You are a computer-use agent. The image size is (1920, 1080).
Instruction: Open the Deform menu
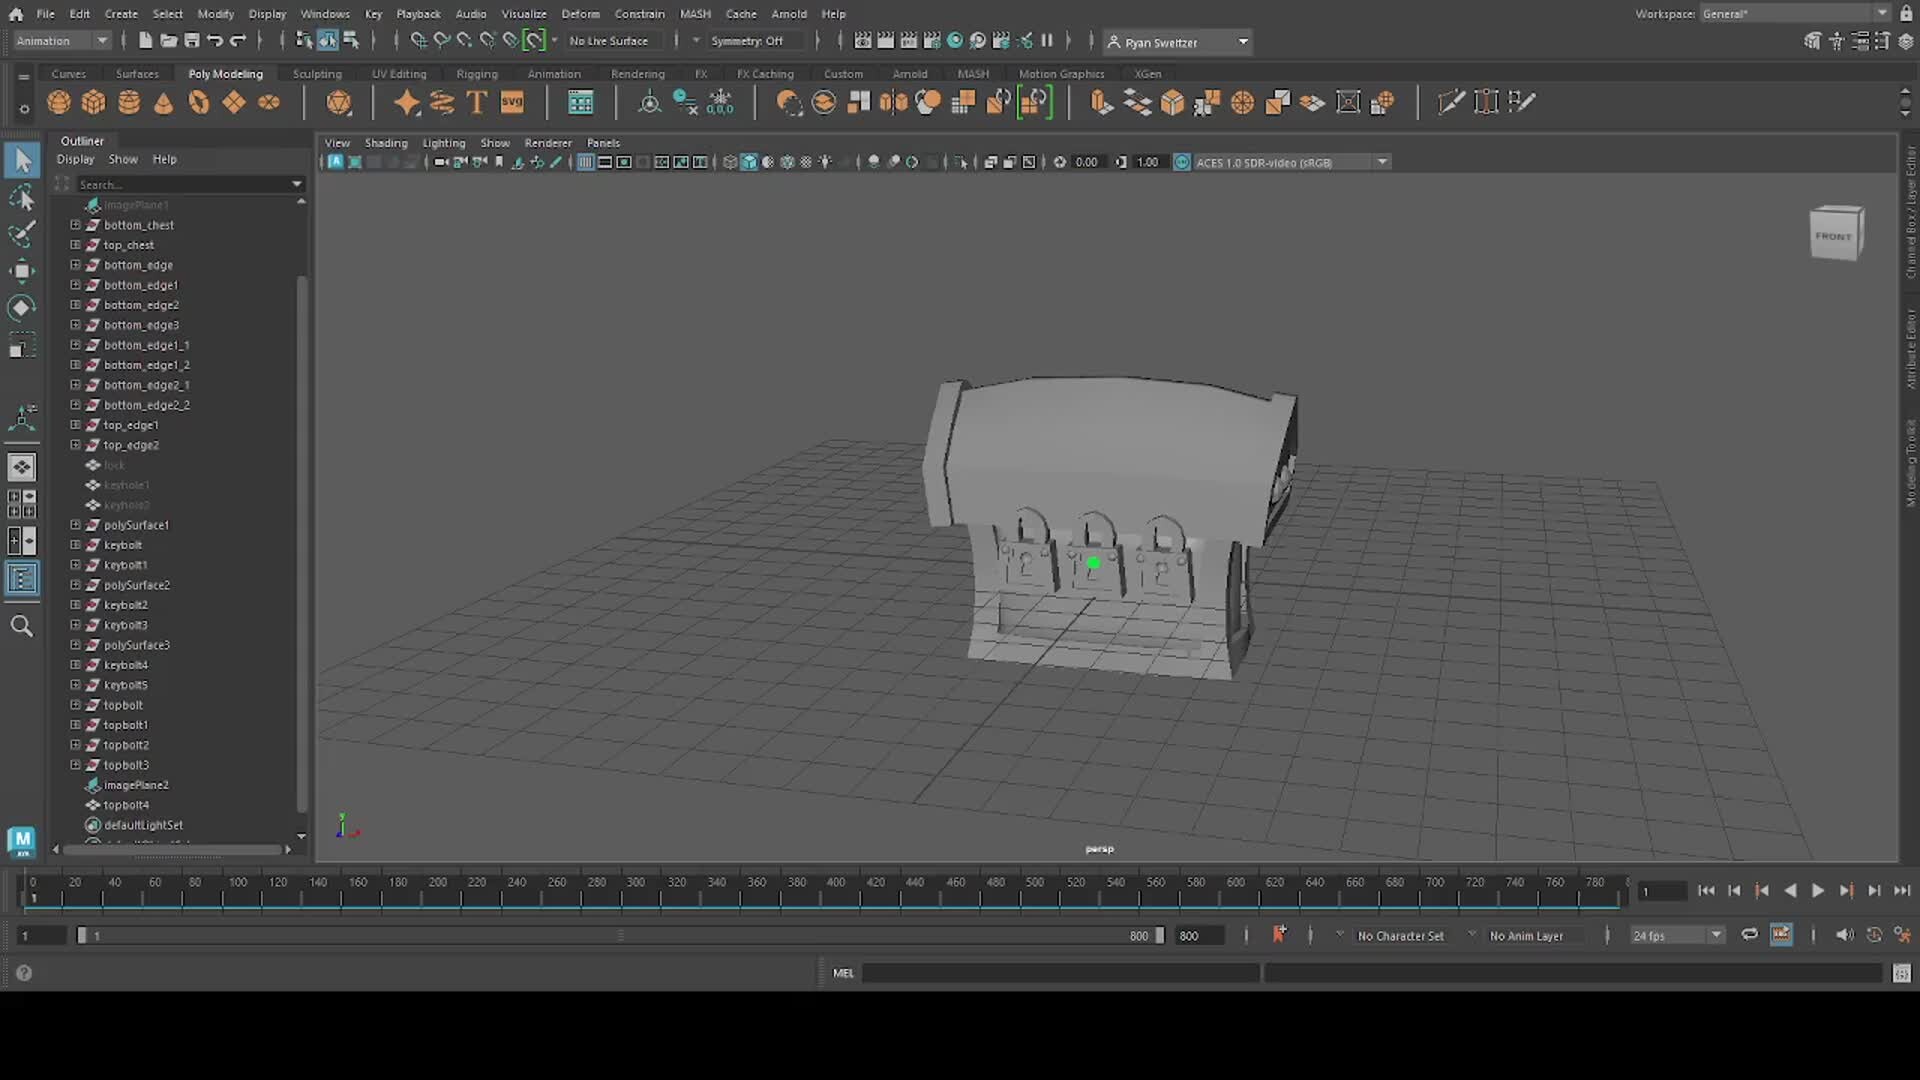(x=580, y=14)
